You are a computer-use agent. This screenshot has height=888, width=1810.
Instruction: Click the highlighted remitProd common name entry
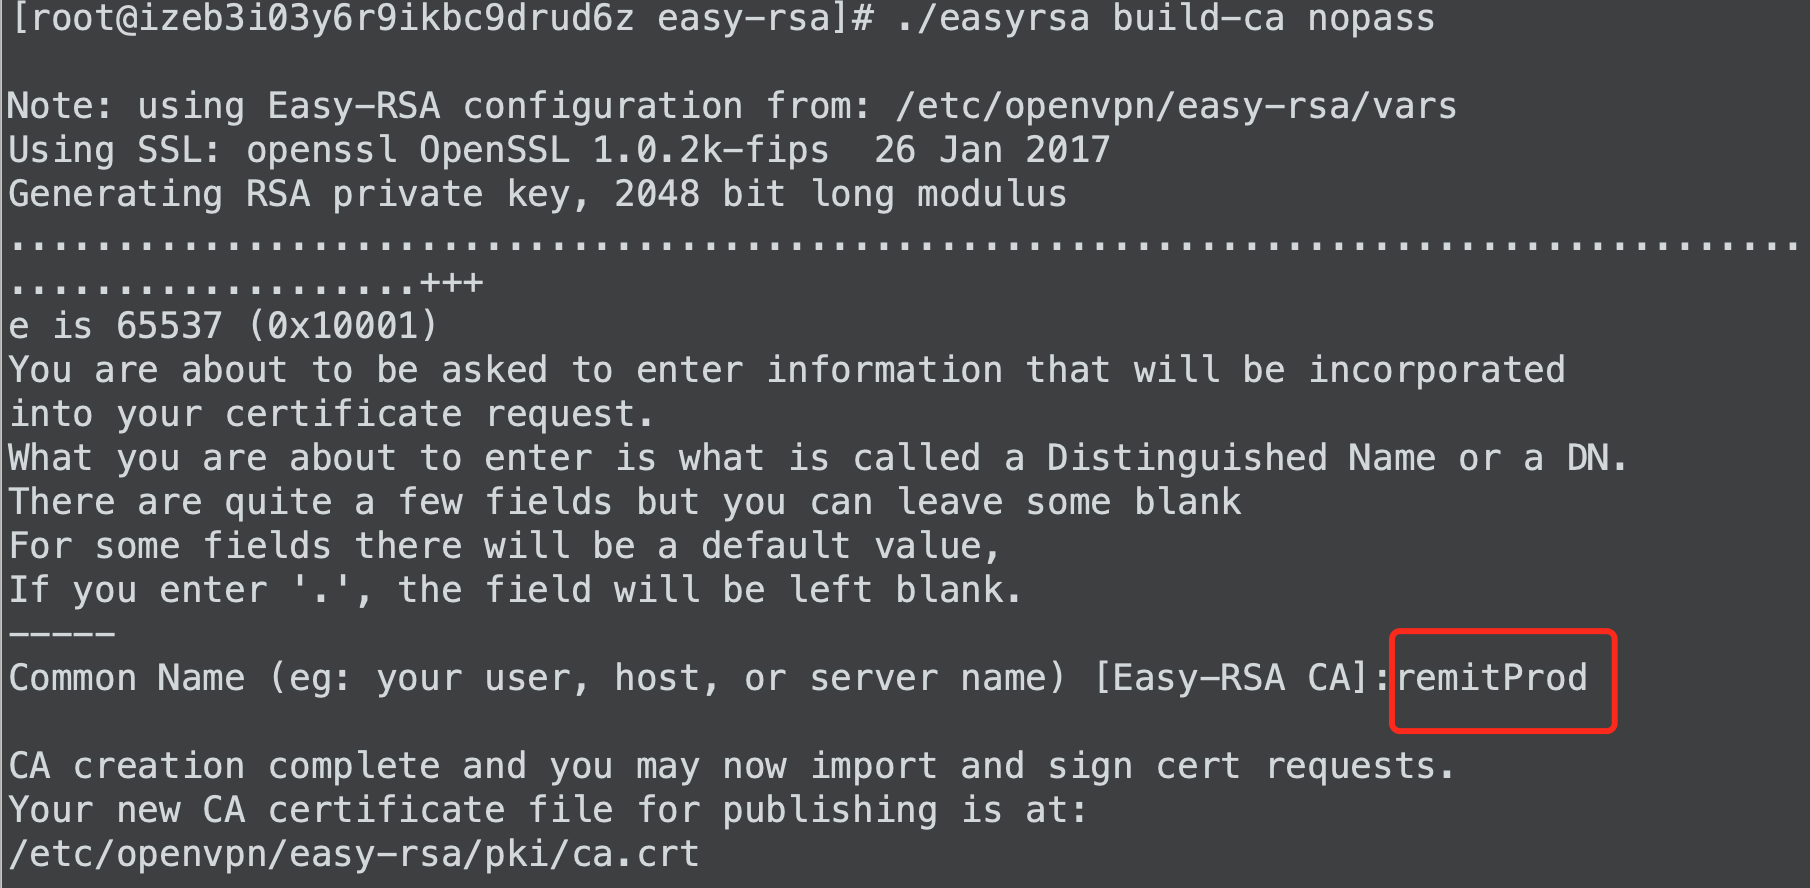(1491, 678)
